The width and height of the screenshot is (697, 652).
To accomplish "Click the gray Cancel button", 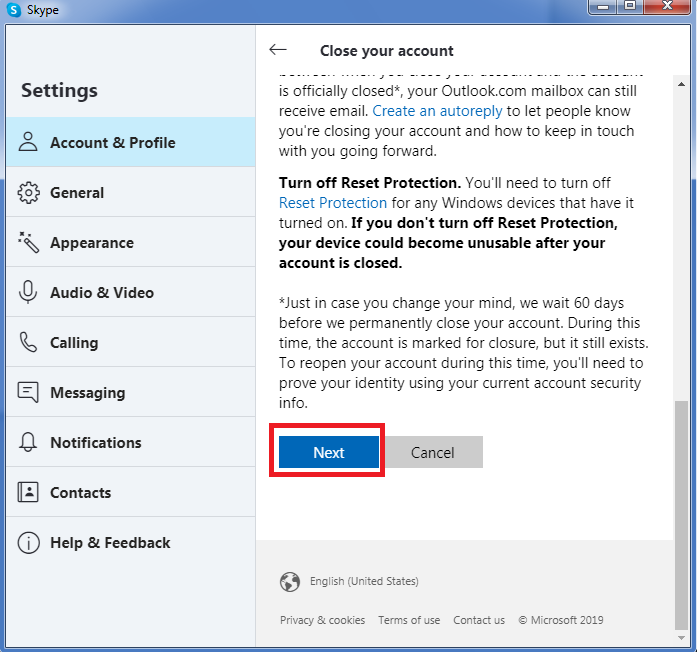I will pos(432,452).
